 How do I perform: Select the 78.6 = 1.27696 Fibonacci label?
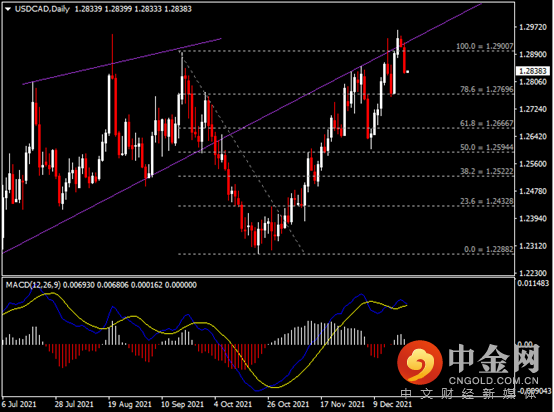[x=487, y=89]
